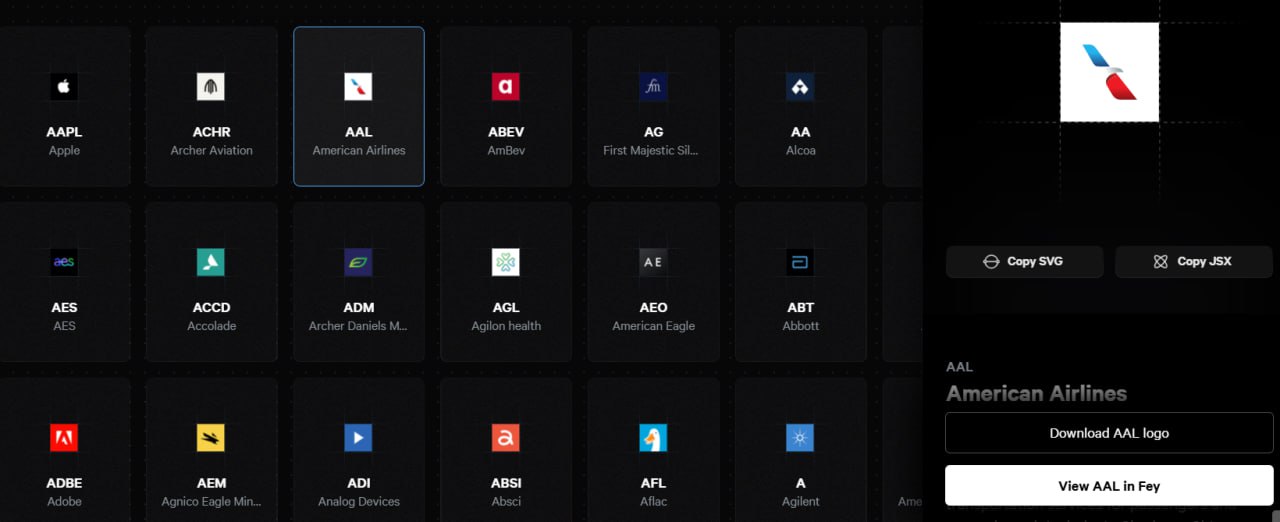Screen dimensions: 1280x522
Task: Select the Archer Daniels Midland ADM tile
Action: 359,282
